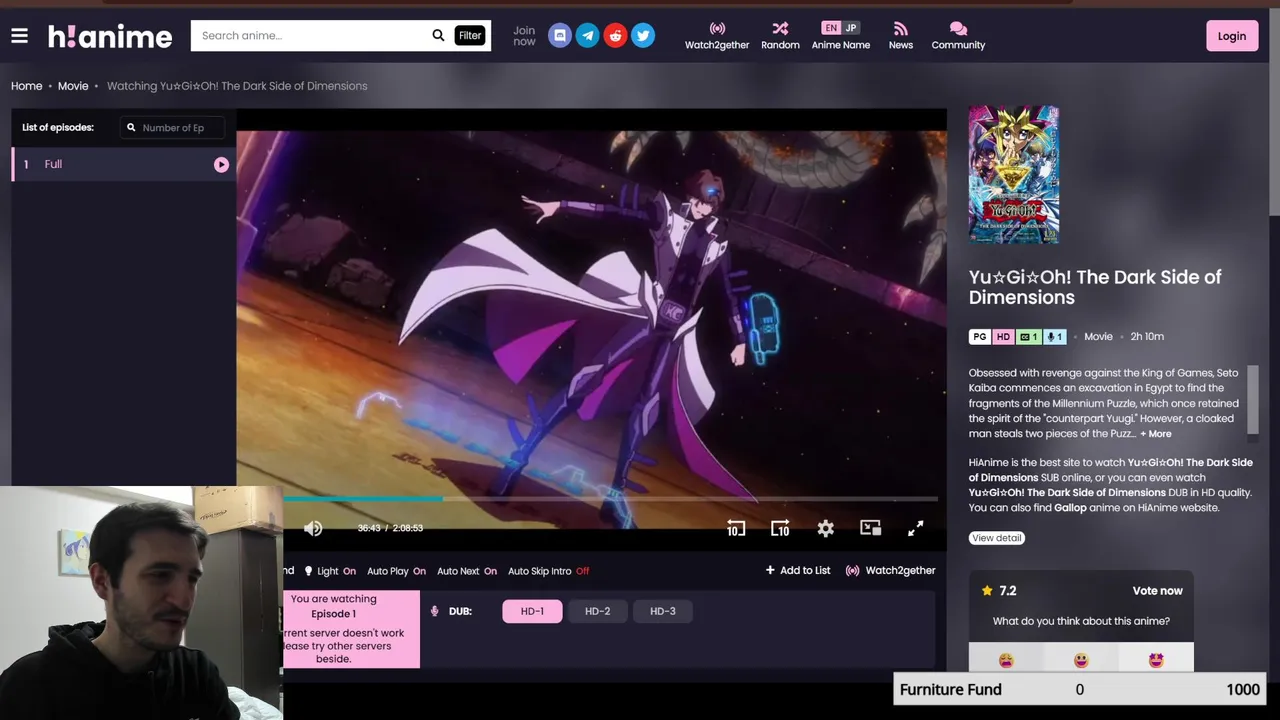The width and height of the screenshot is (1280, 720).
Task: Click the movie title heading
Action: [x=1095, y=287]
